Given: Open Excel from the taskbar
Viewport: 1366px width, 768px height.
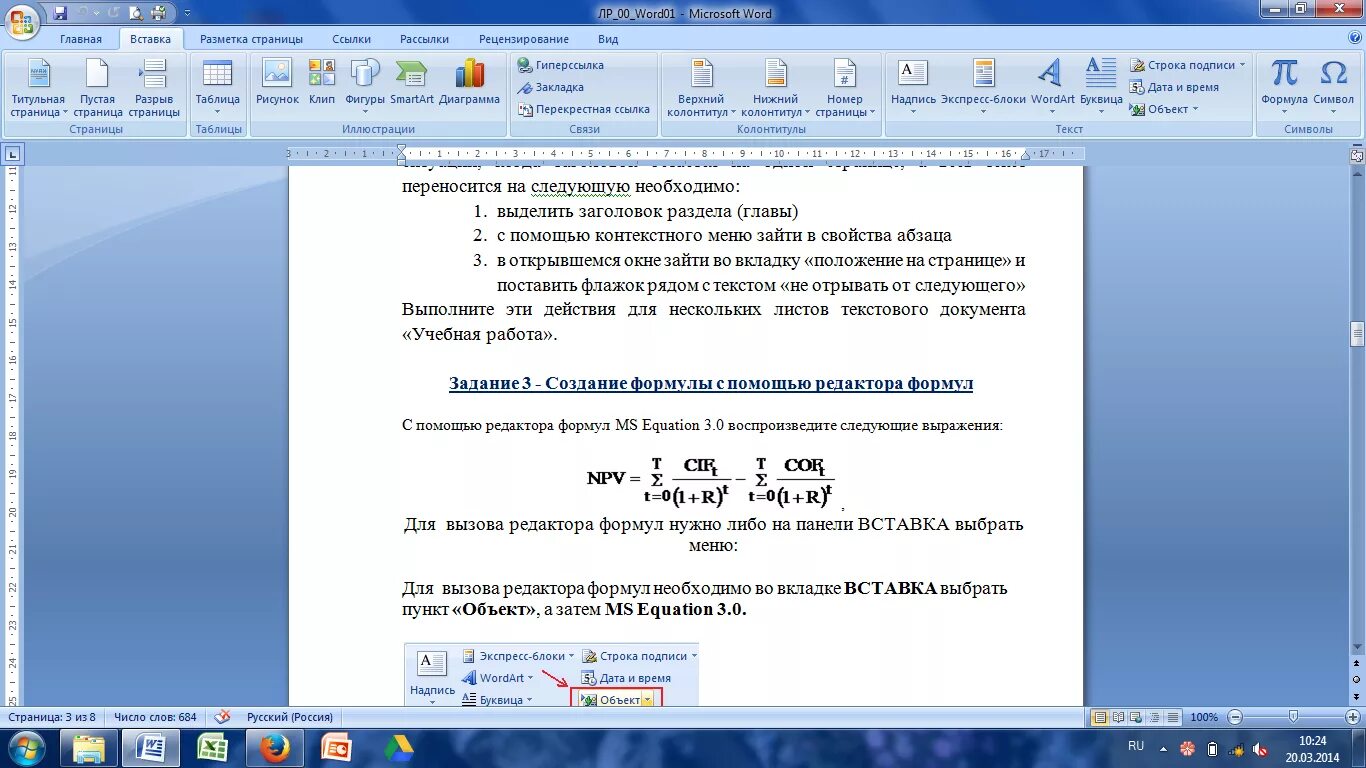Looking at the screenshot, I should tap(212, 747).
